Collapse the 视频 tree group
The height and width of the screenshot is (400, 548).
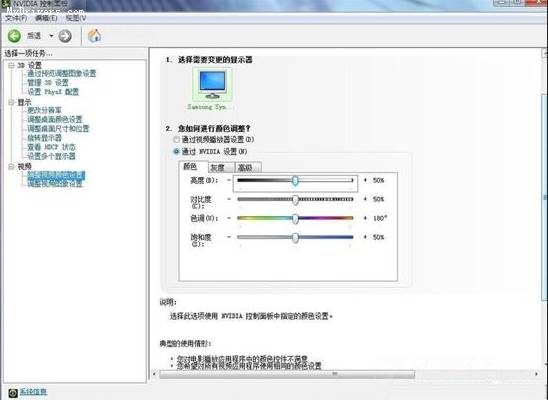tap(12, 167)
